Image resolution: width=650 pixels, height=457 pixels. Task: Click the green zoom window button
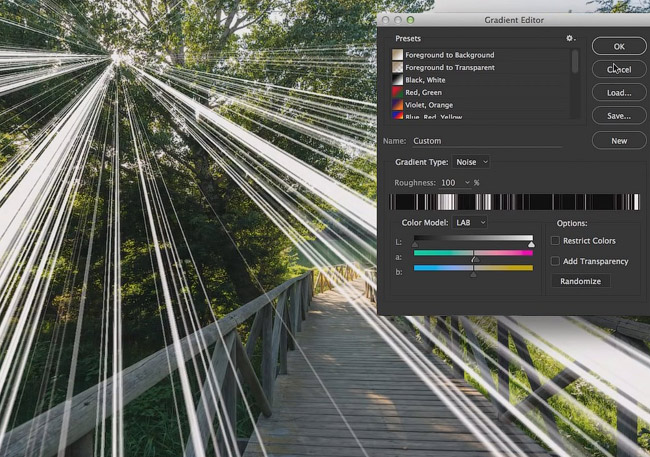pyautogui.click(x=410, y=19)
